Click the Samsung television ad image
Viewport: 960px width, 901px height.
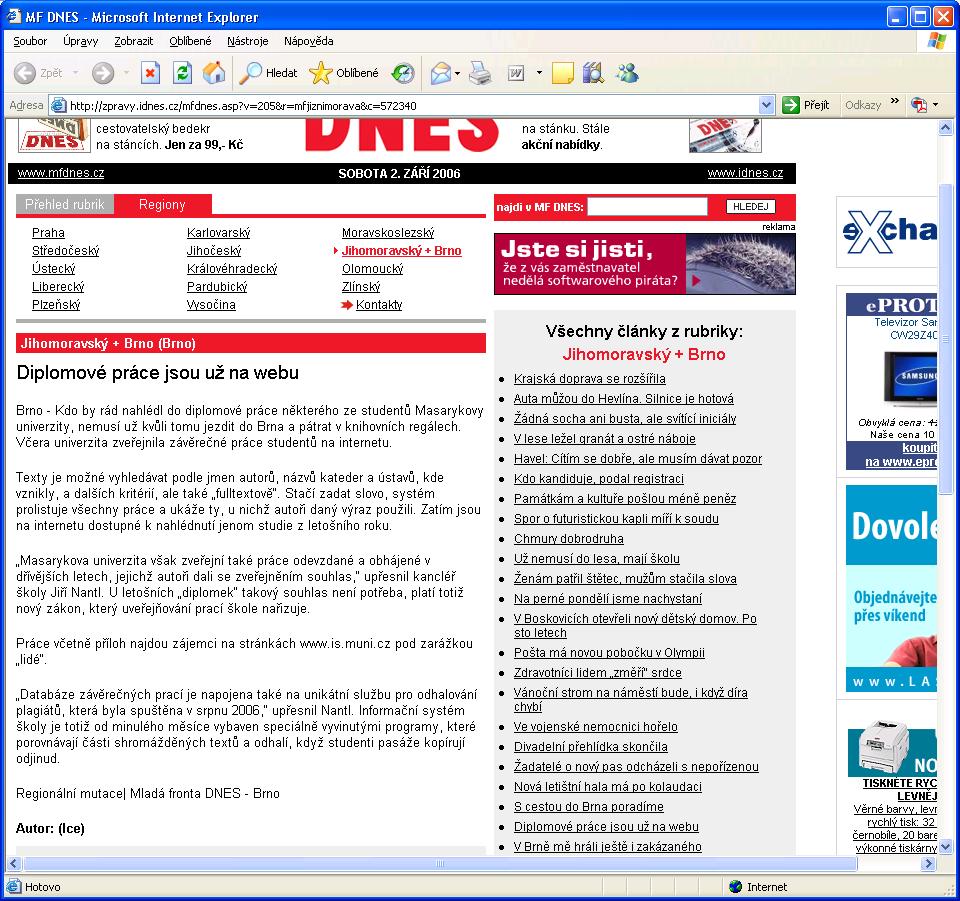[x=910, y=377]
